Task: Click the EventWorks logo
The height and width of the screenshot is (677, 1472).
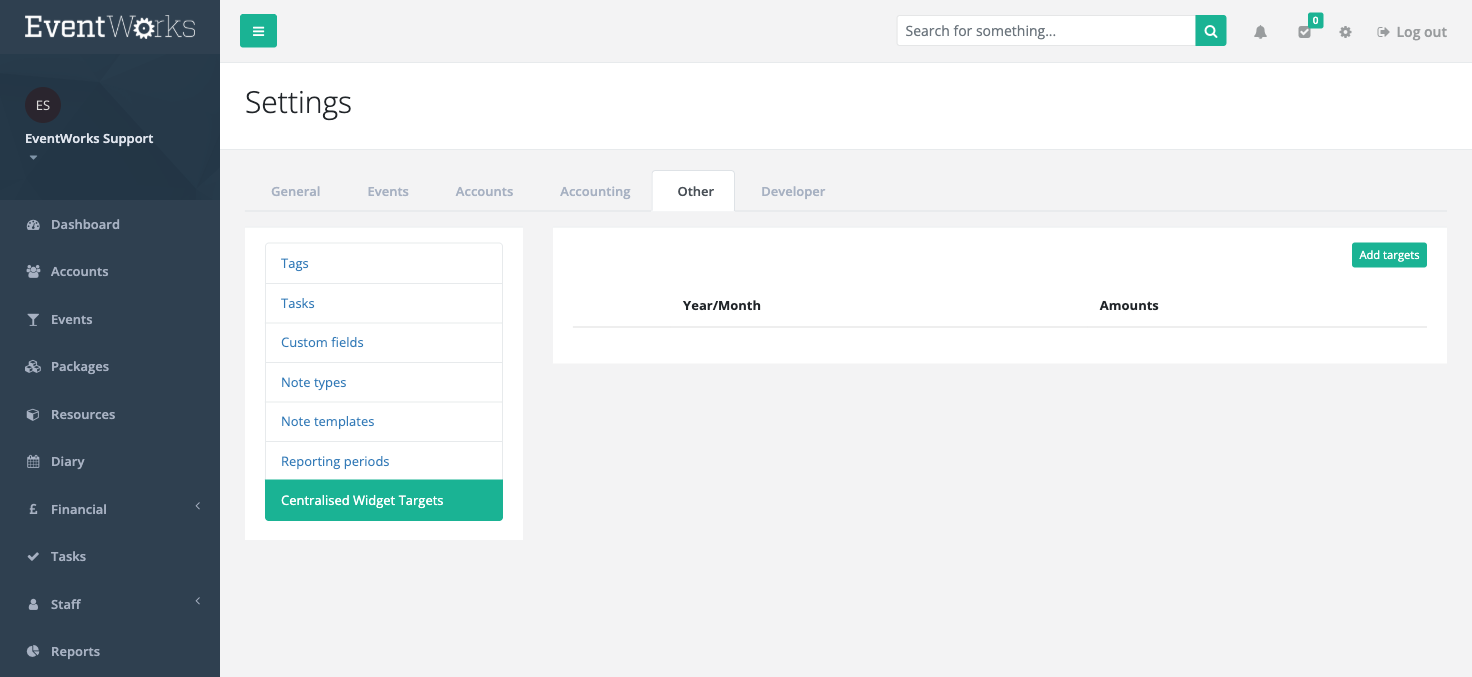Action: pyautogui.click(x=110, y=27)
